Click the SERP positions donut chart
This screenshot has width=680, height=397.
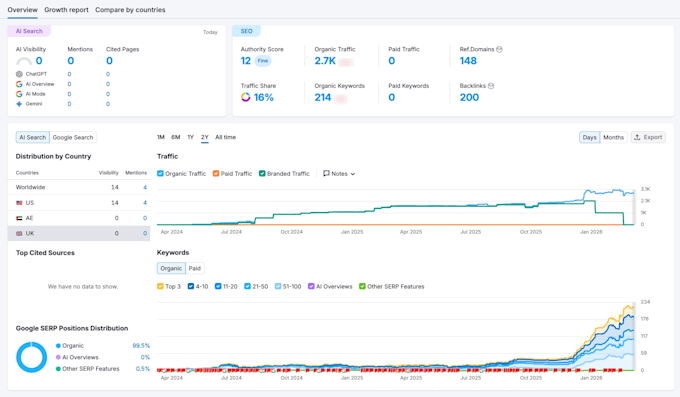point(32,357)
